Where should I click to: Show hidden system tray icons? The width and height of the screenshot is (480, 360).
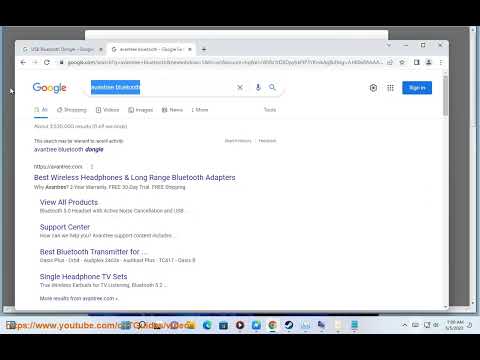[x=404, y=325]
